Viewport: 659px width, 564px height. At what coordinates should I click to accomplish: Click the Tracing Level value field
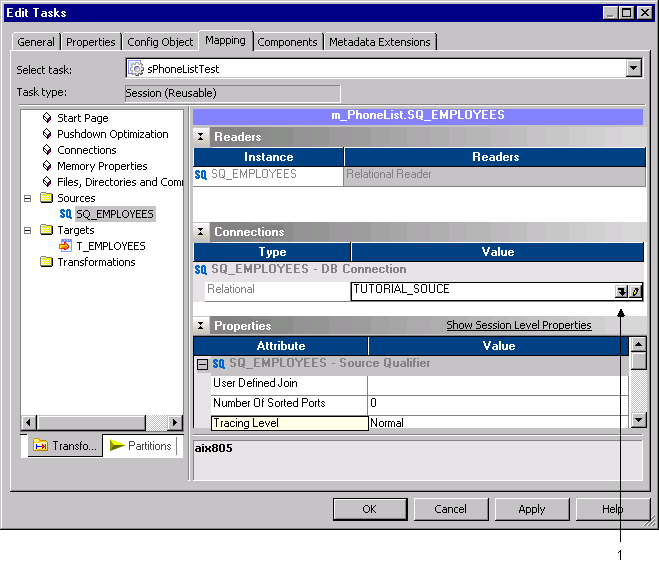[498, 423]
